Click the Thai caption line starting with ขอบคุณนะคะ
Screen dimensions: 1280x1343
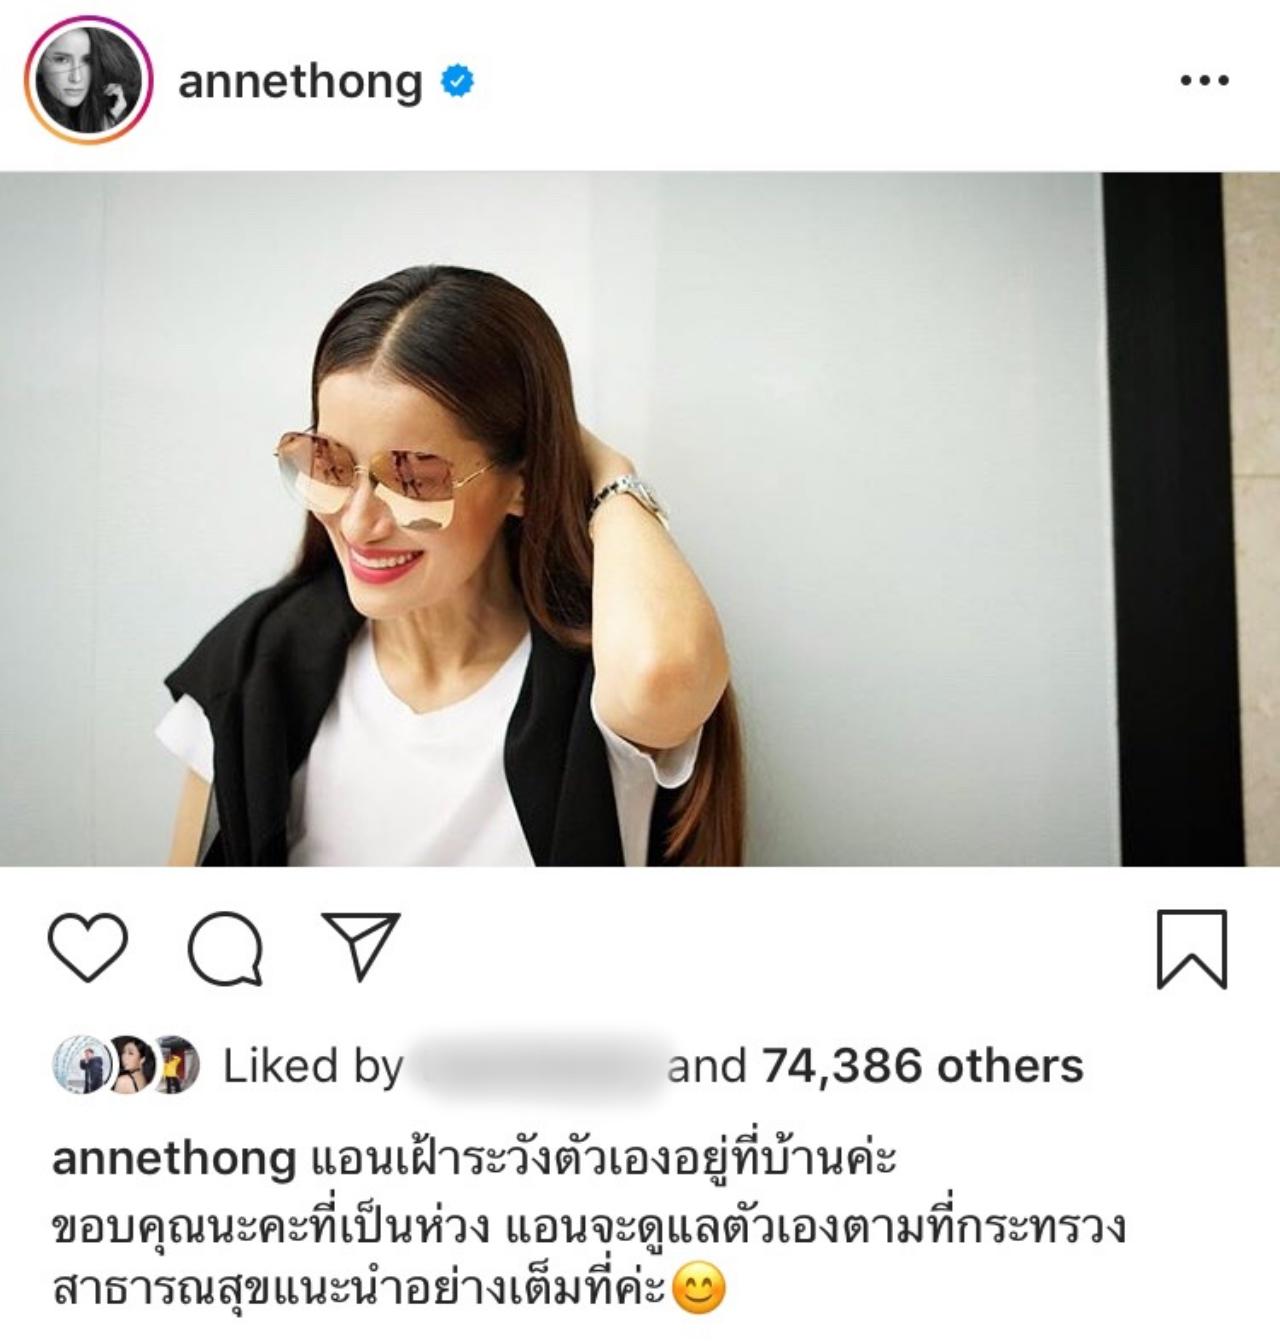click(589, 1225)
